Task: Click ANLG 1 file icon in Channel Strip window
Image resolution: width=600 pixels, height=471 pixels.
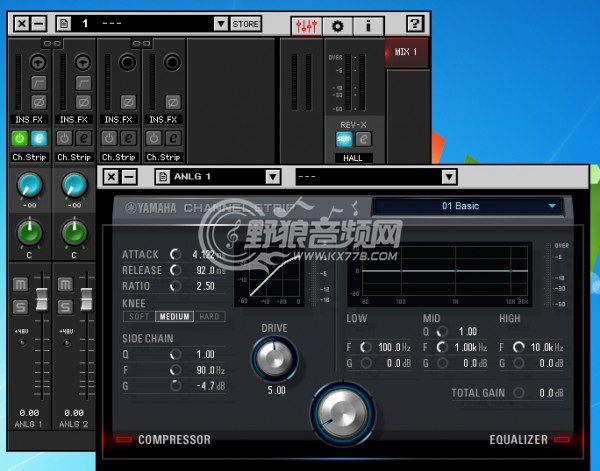Action: [x=163, y=176]
